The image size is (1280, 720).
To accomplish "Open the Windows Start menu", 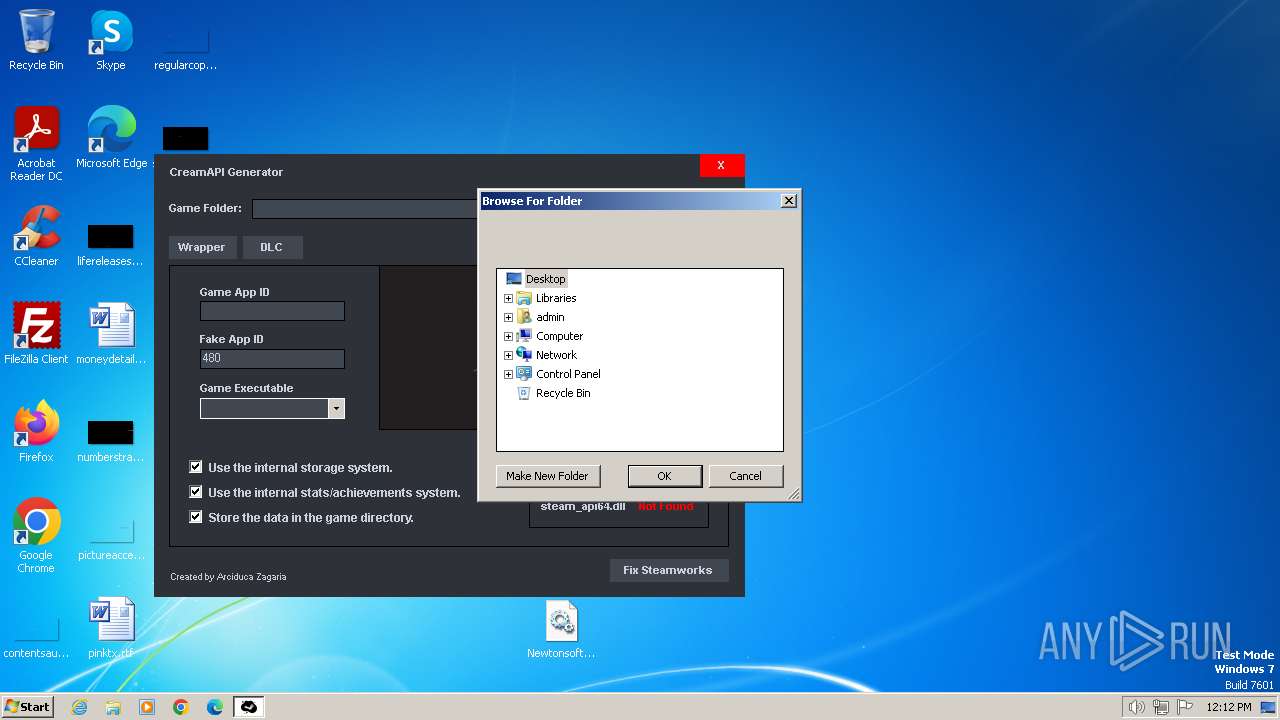I will pyautogui.click(x=27, y=706).
